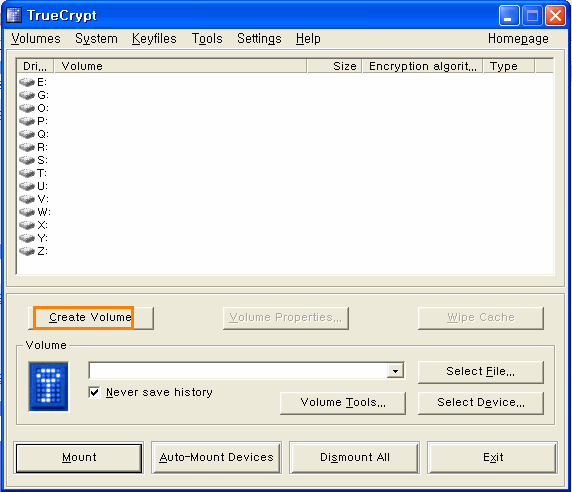Viewport: 572px width, 492px height.
Task: Open the Tools menu
Action: [x=207, y=39]
